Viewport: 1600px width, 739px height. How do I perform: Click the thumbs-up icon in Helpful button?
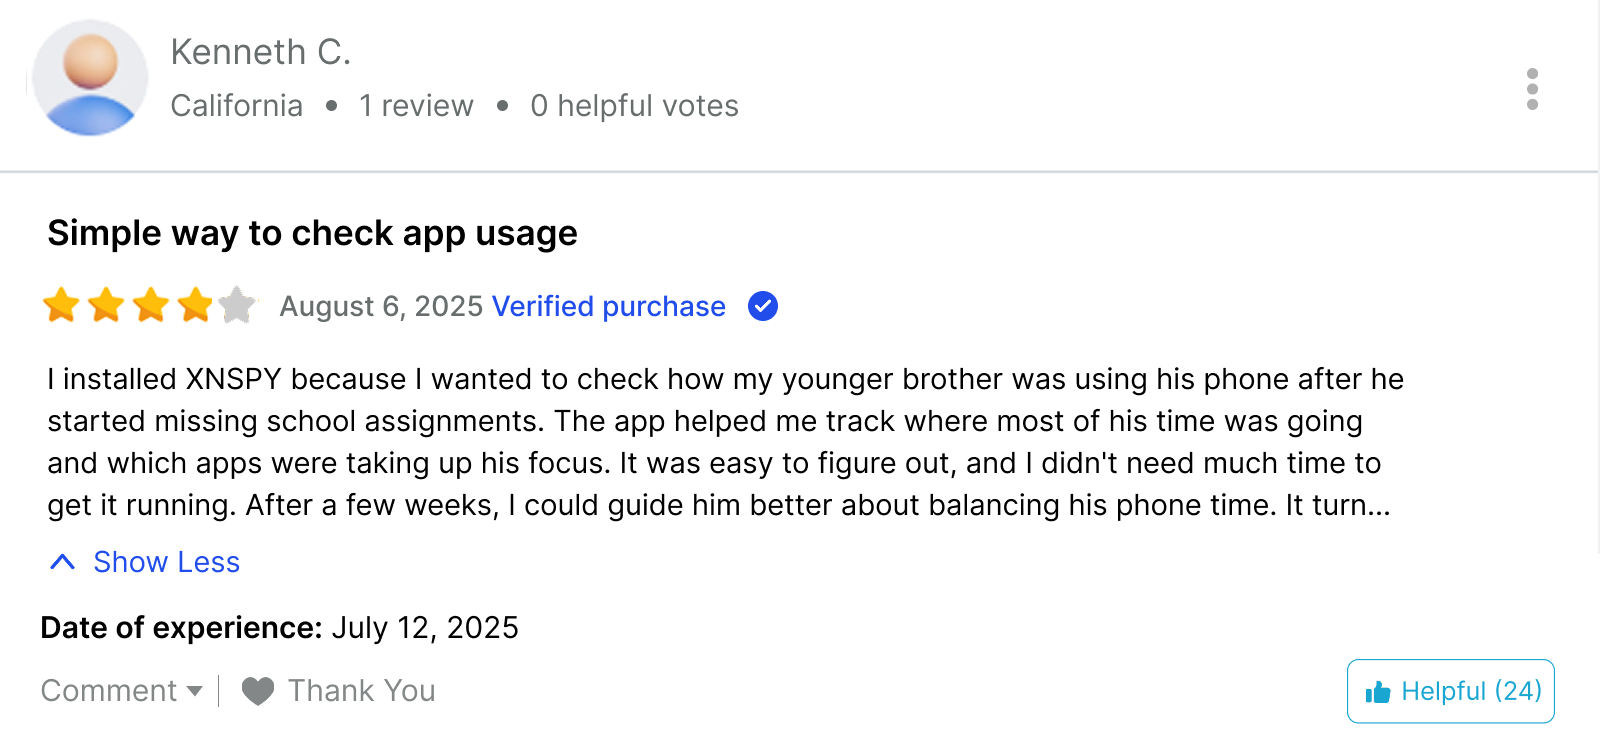pos(1378,692)
